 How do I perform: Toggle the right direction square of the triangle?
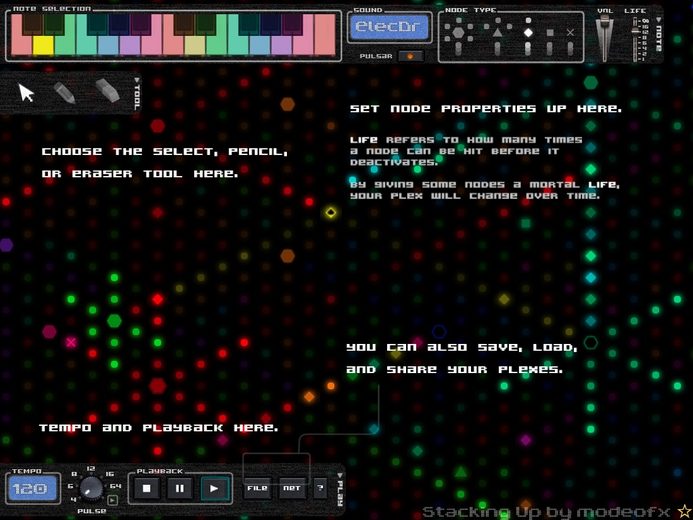click(509, 27)
